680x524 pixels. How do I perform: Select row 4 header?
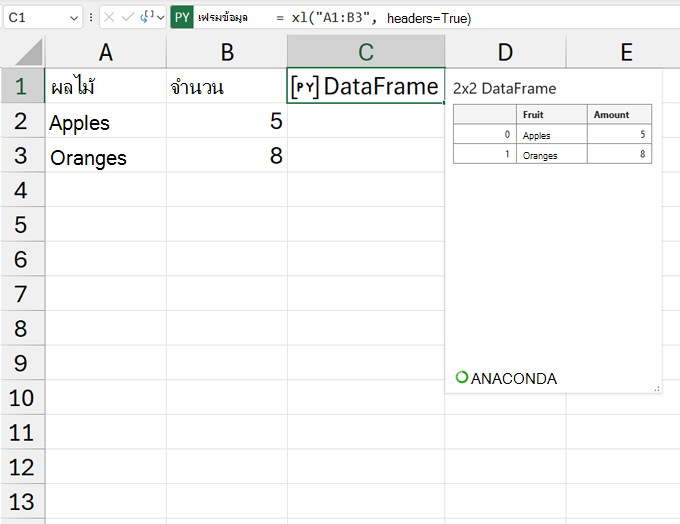23,190
